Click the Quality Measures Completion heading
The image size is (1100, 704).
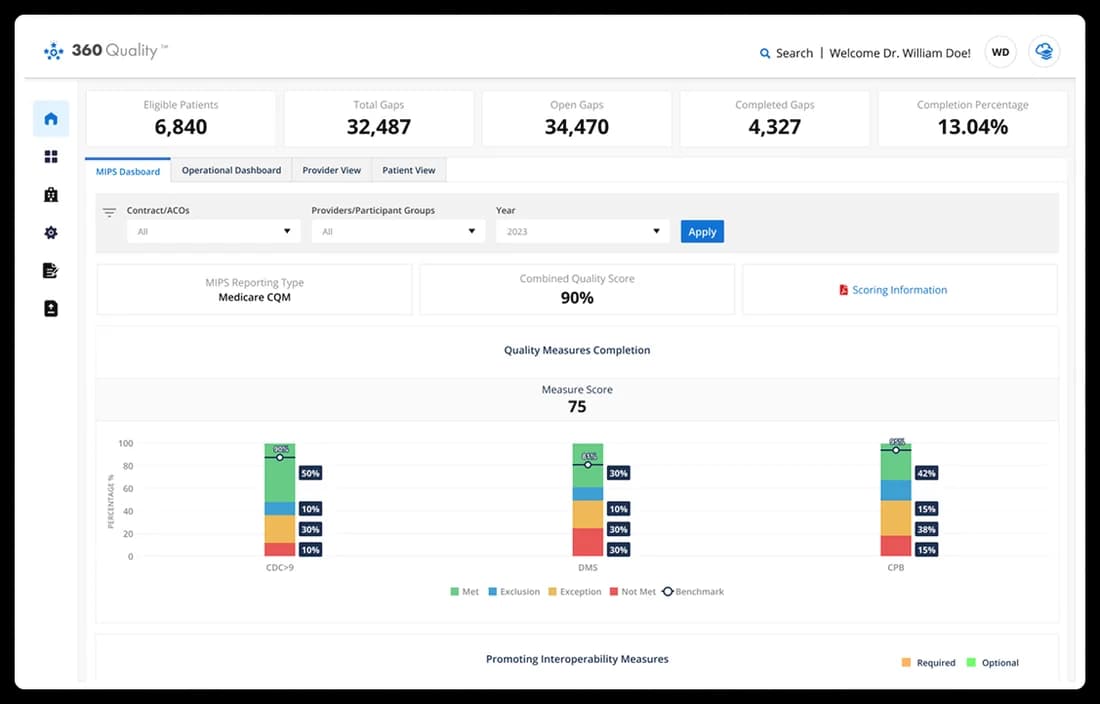pos(577,350)
